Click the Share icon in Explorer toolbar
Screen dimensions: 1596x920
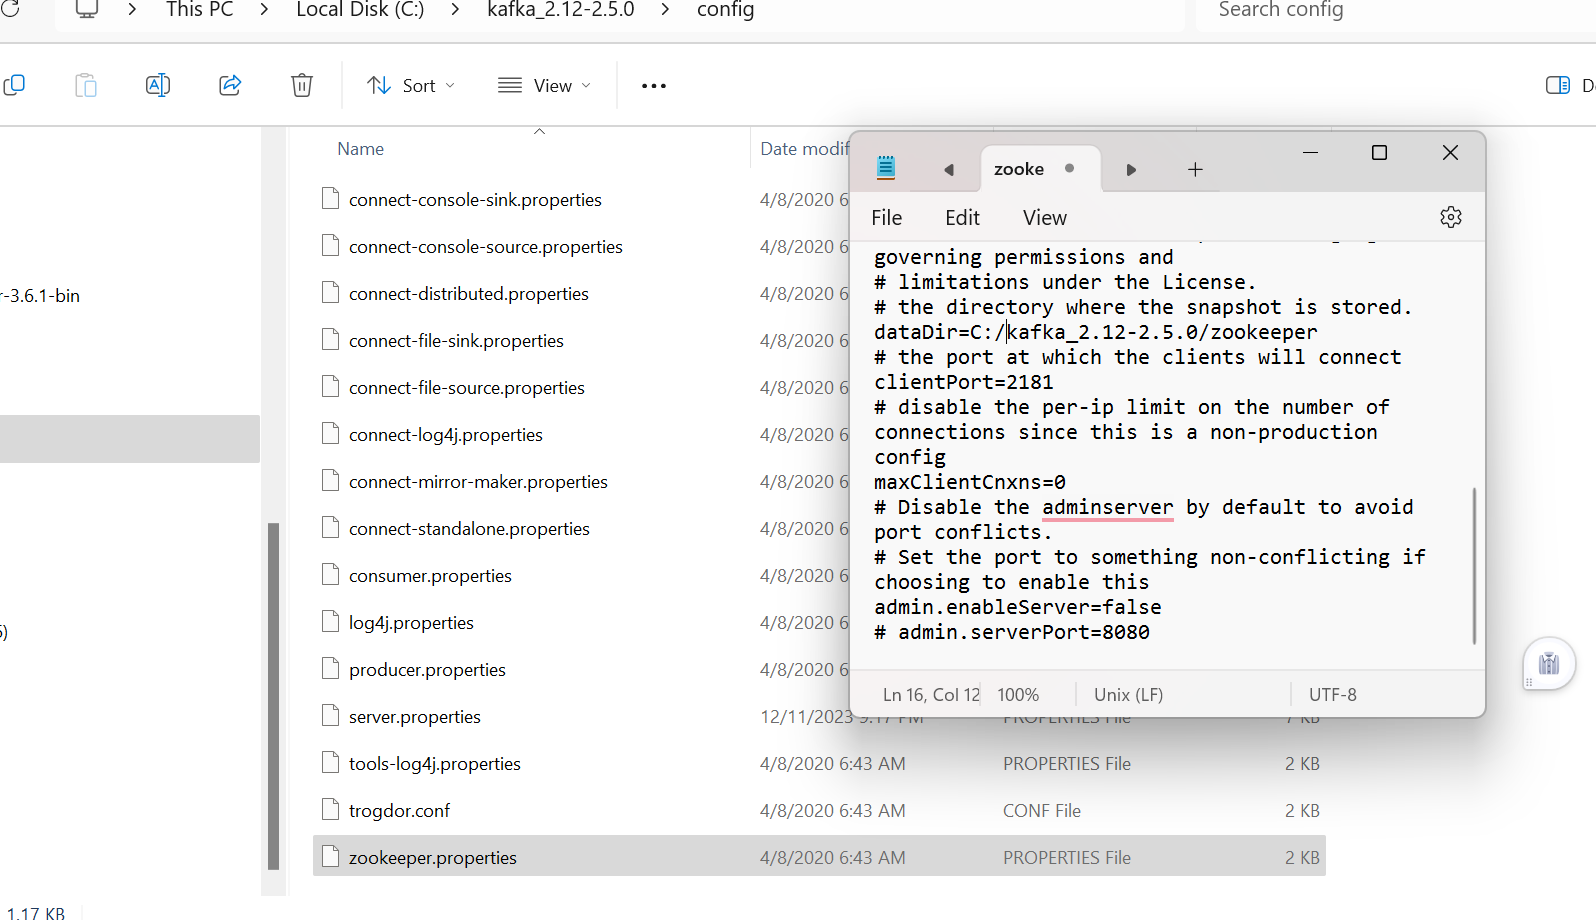coord(230,86)
